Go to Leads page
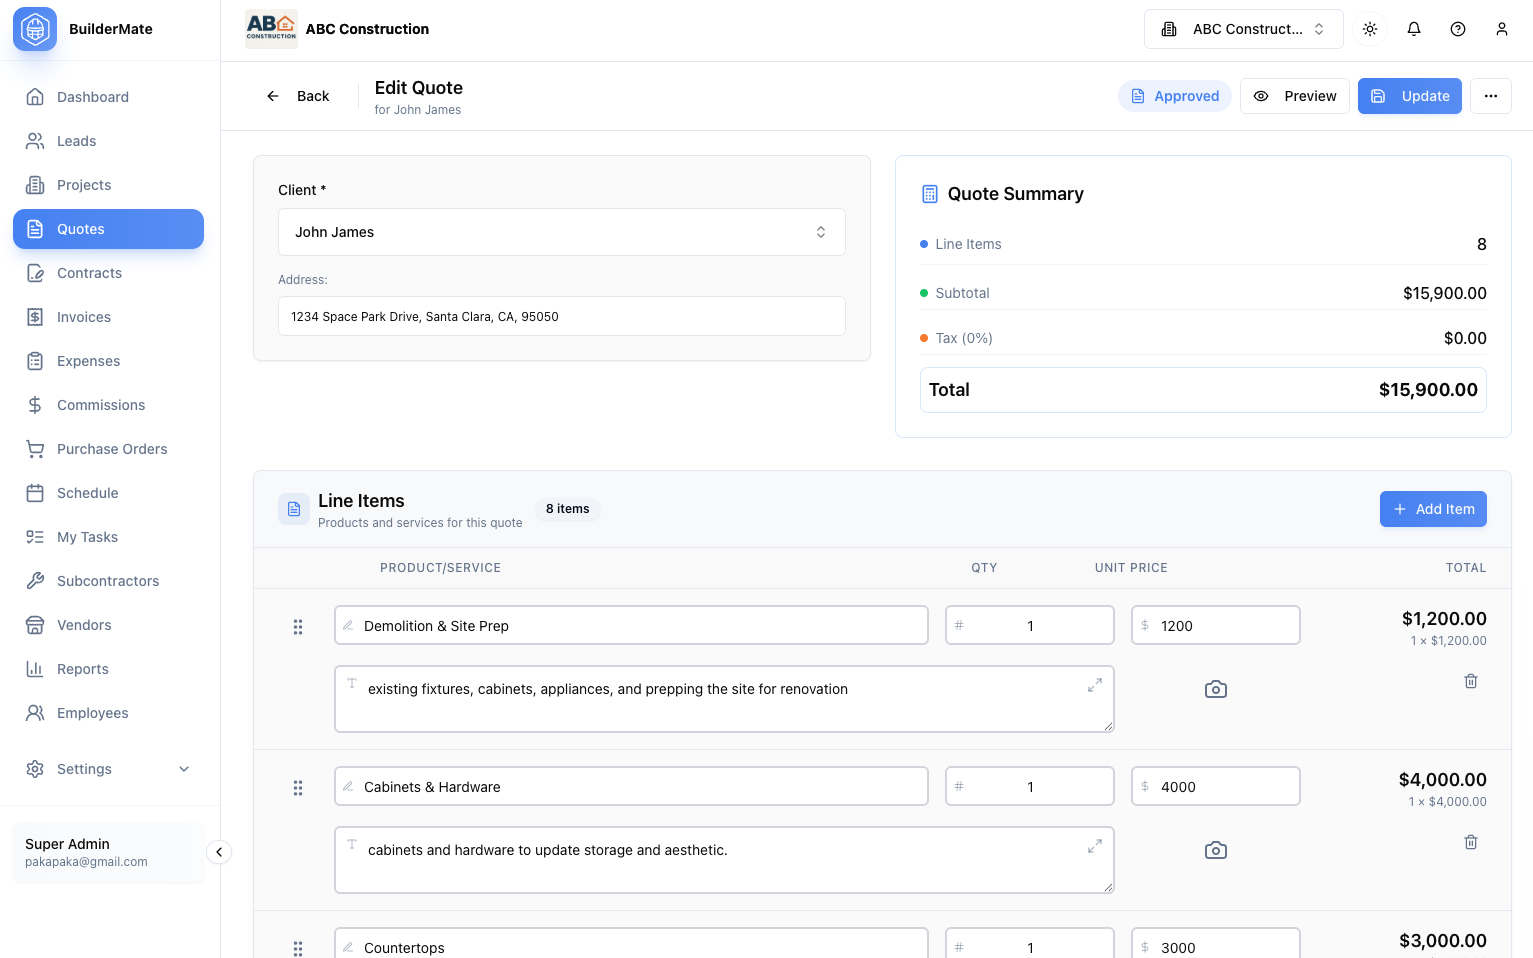 [x=108, y=141]
